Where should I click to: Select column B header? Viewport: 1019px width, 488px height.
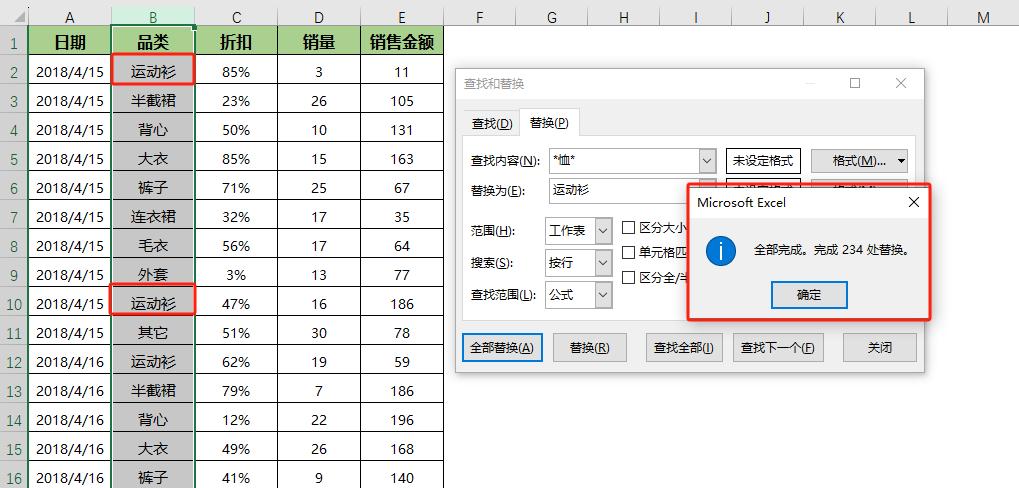[x=153, y=17]
